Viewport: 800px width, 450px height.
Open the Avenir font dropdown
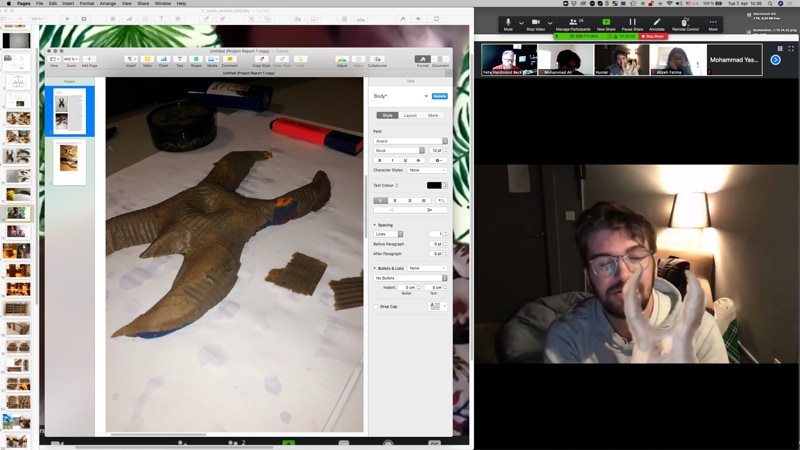(x=411, y=141)
